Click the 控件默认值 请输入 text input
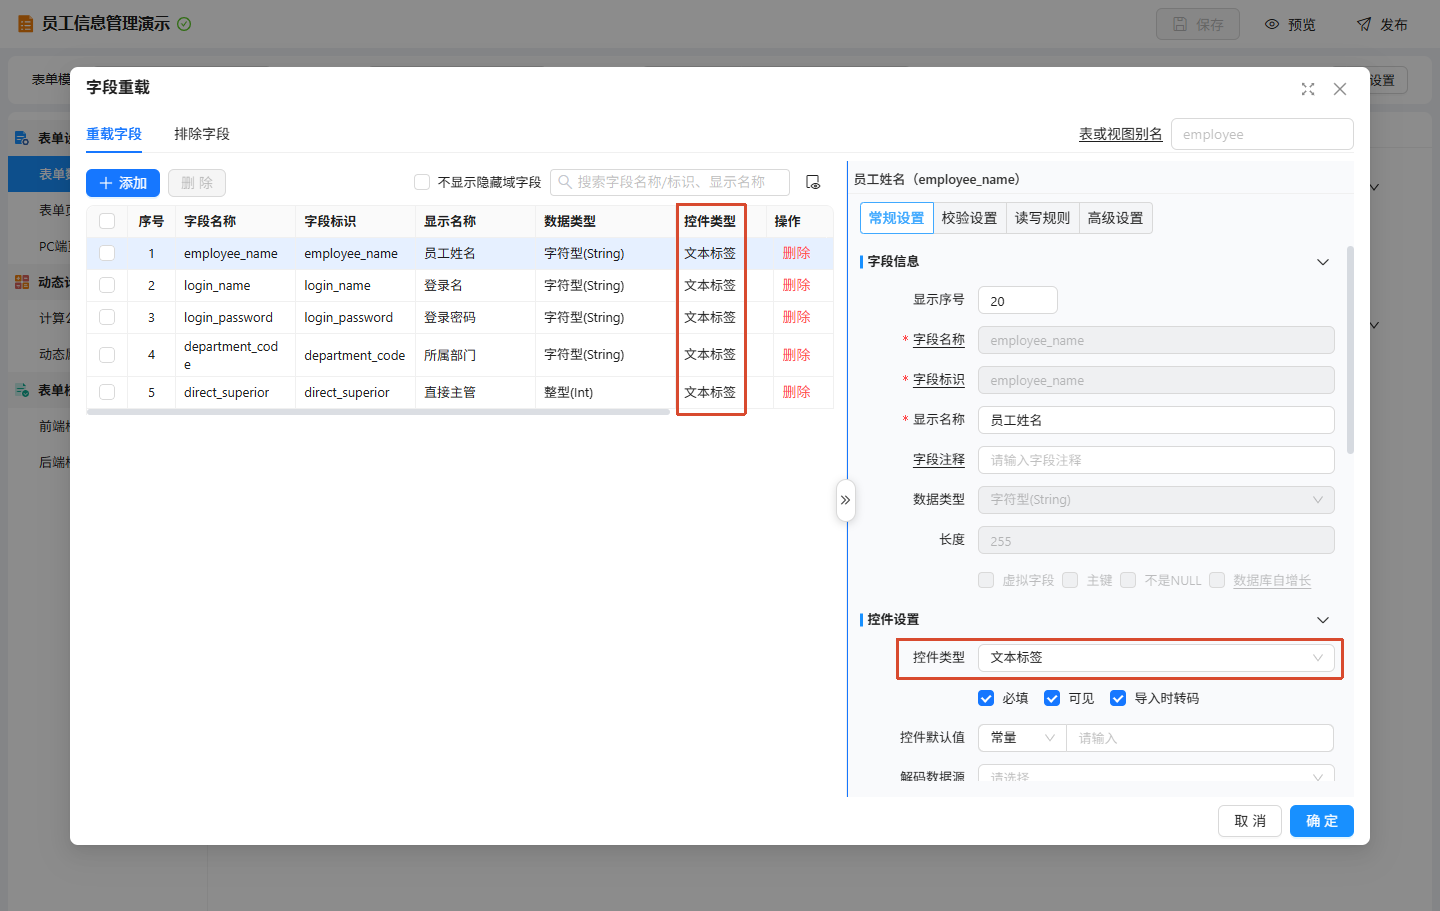Screen dimensions: 1440x911 click(1200, 738)
